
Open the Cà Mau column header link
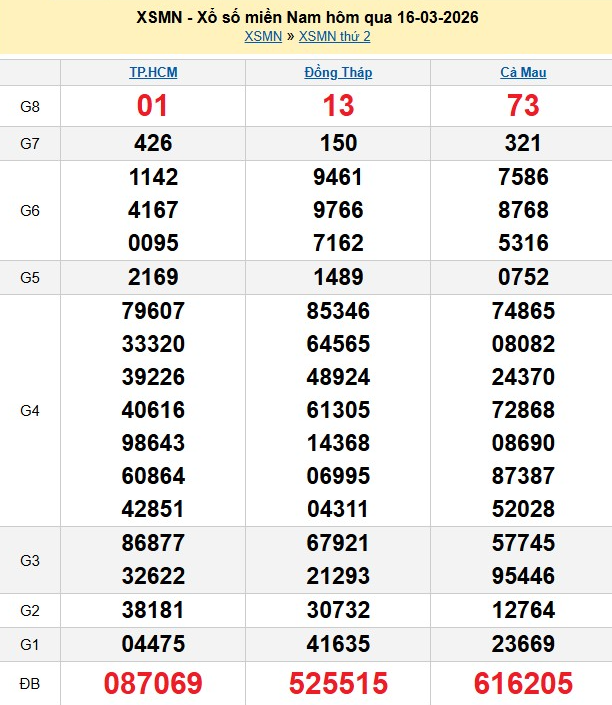[523, 72]
